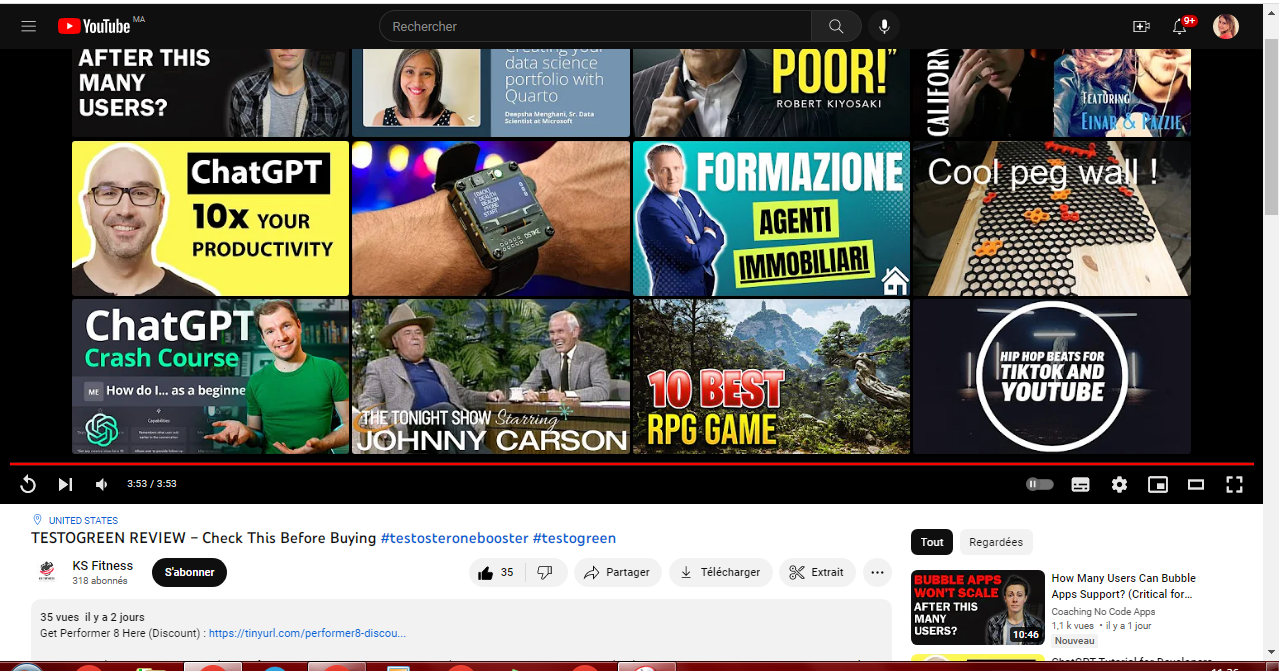This screenshot has width=1279, height=671.
Task: Click the United States location label
Action: click(83, 520)
